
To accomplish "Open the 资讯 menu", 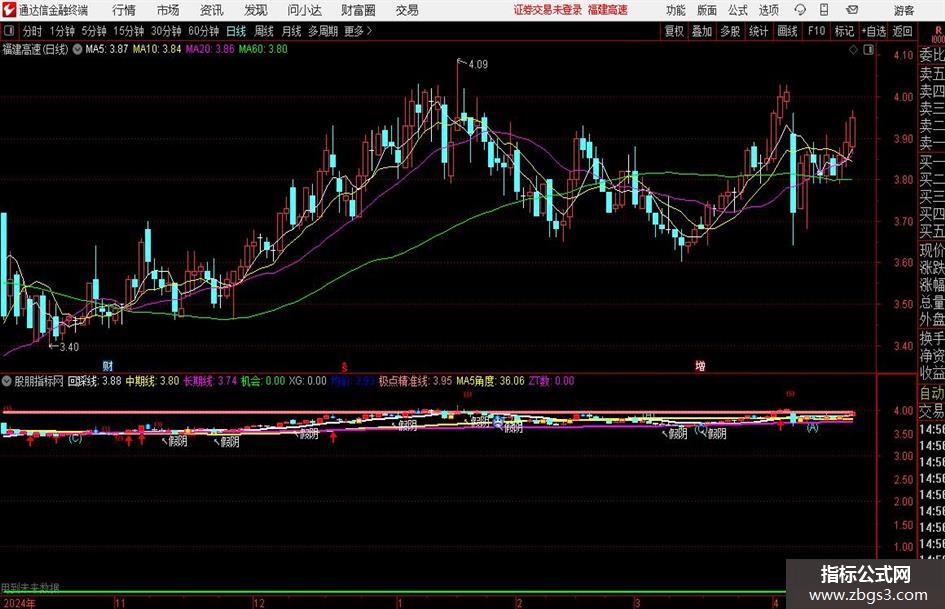I will tap(212, 10).
